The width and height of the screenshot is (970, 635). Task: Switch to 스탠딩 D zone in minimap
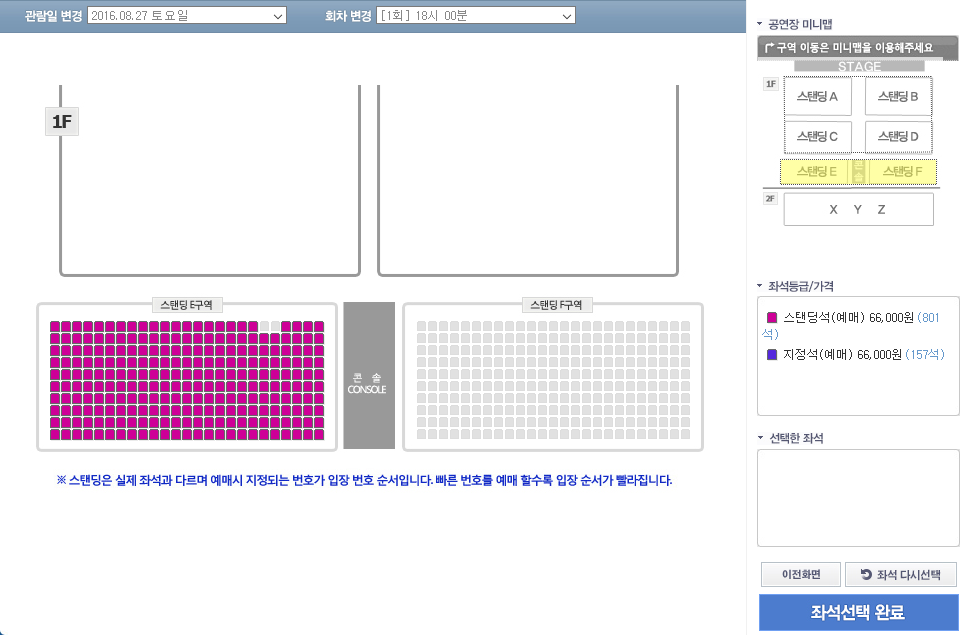click(898, 136)
